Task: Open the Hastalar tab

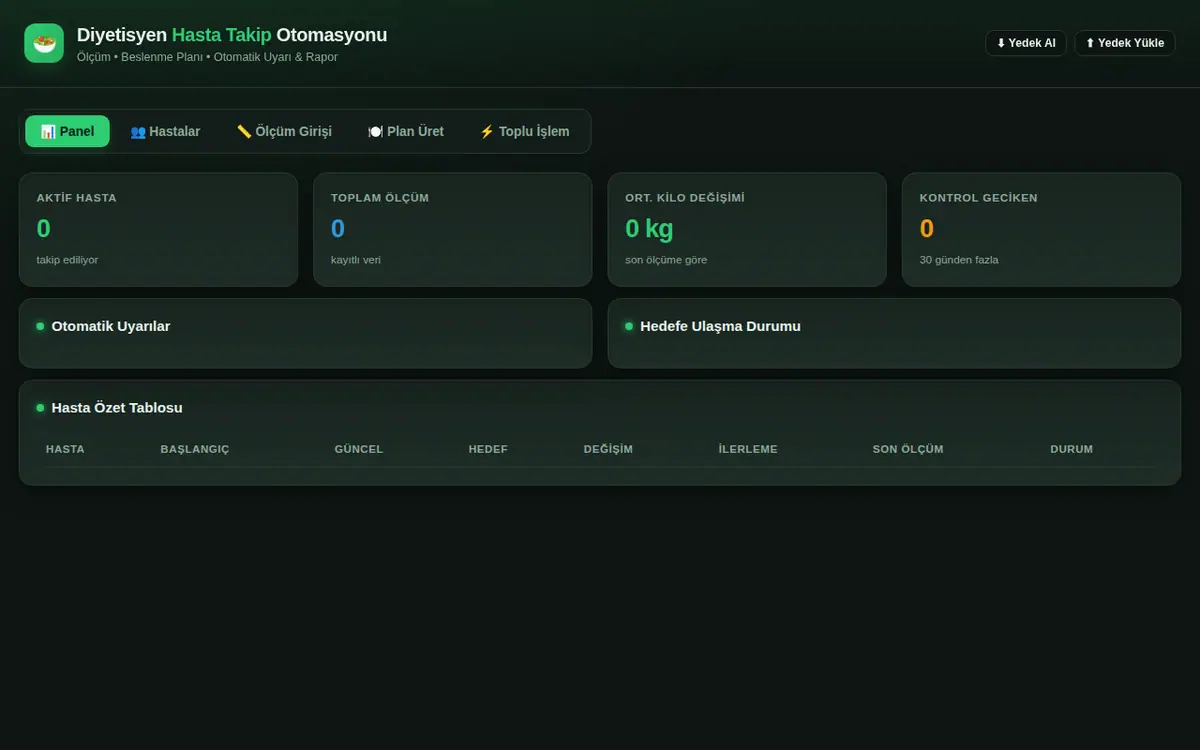Action: coord(165,131)
